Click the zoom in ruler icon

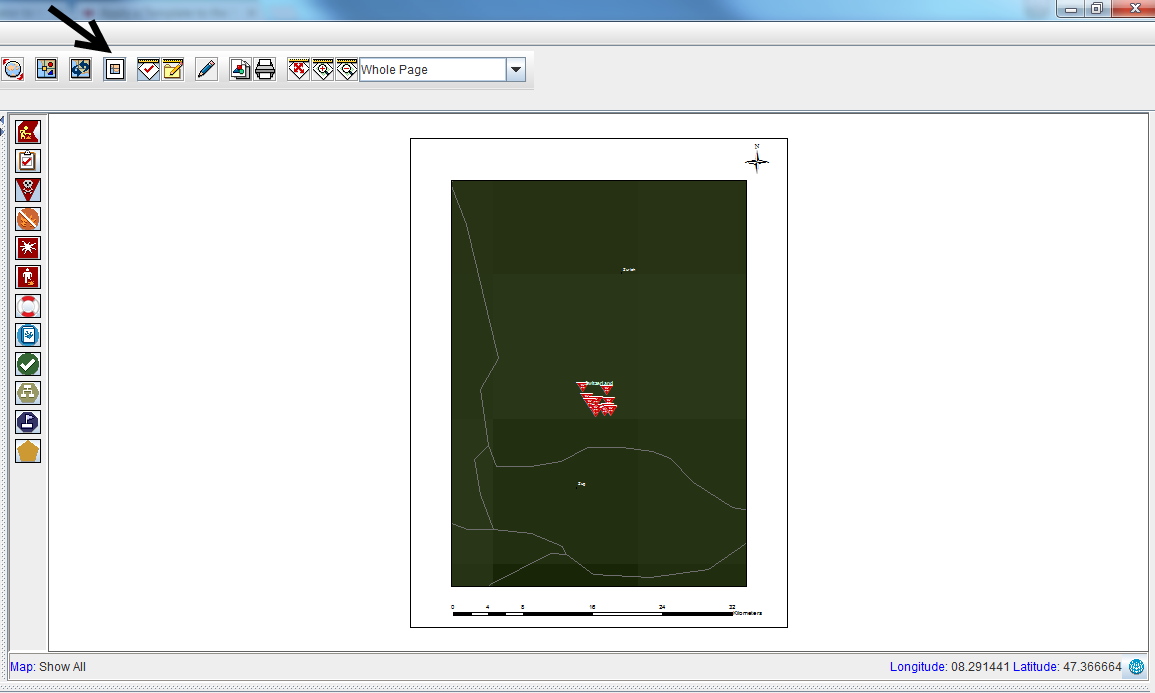(322, 70)
